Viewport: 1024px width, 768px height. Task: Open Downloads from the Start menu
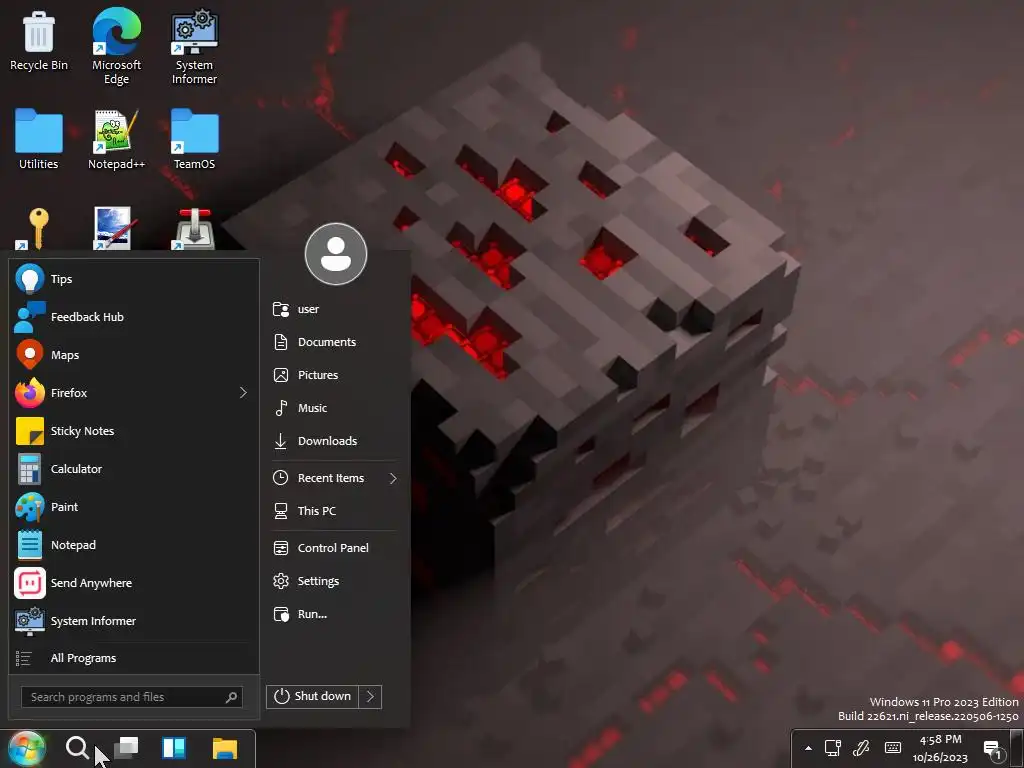pyautogui.click(x=334, y=441)
